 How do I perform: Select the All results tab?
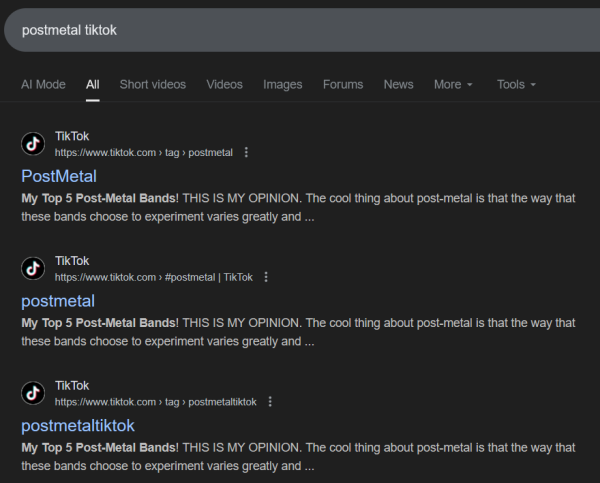coord(93,85)
